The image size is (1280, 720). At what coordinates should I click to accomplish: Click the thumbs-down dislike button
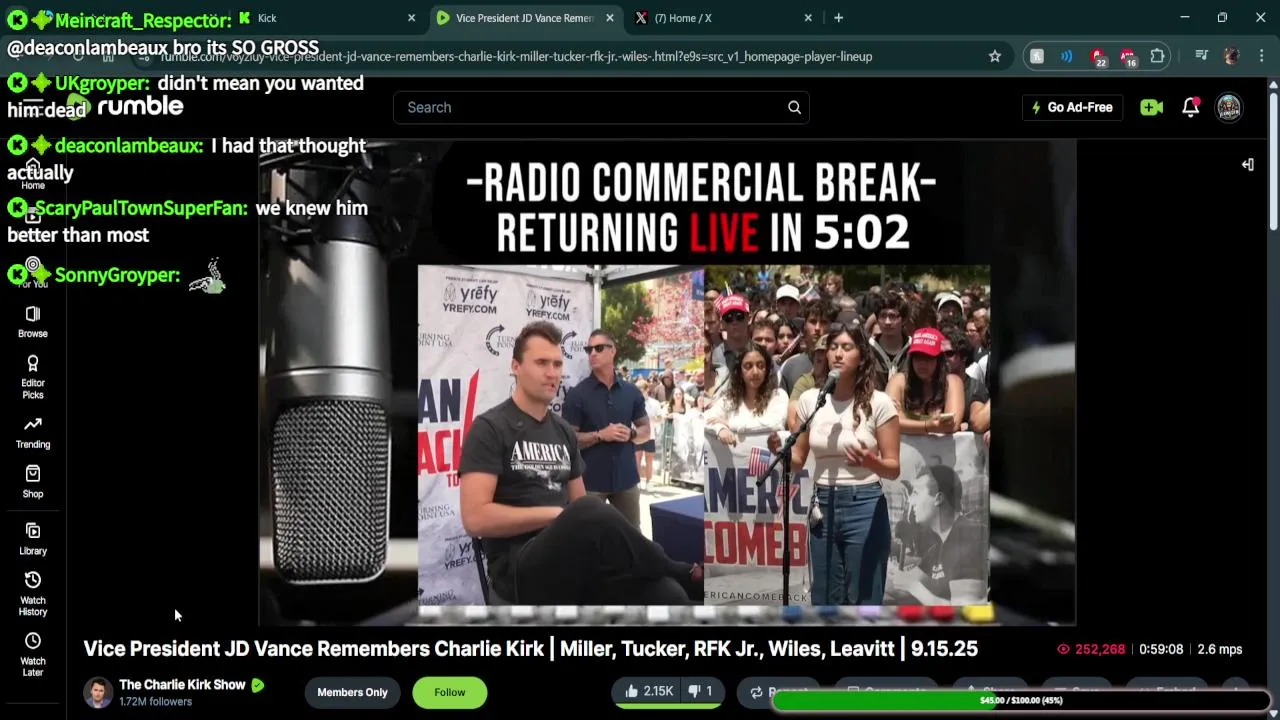[x=701, y=691]
